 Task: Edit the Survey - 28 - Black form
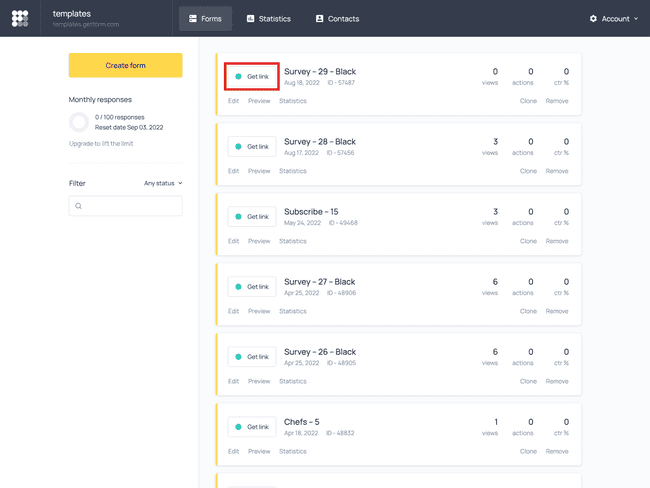pos(233,171)
